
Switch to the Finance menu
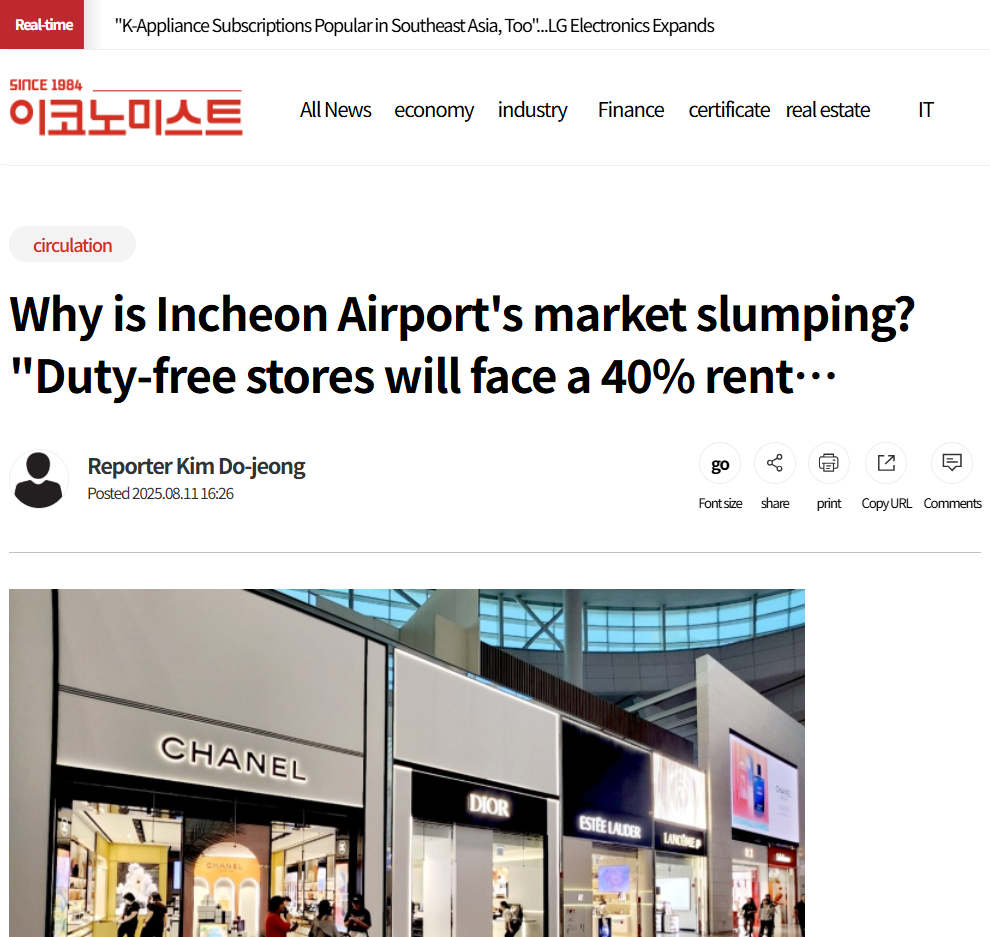[x=631, y=110]
